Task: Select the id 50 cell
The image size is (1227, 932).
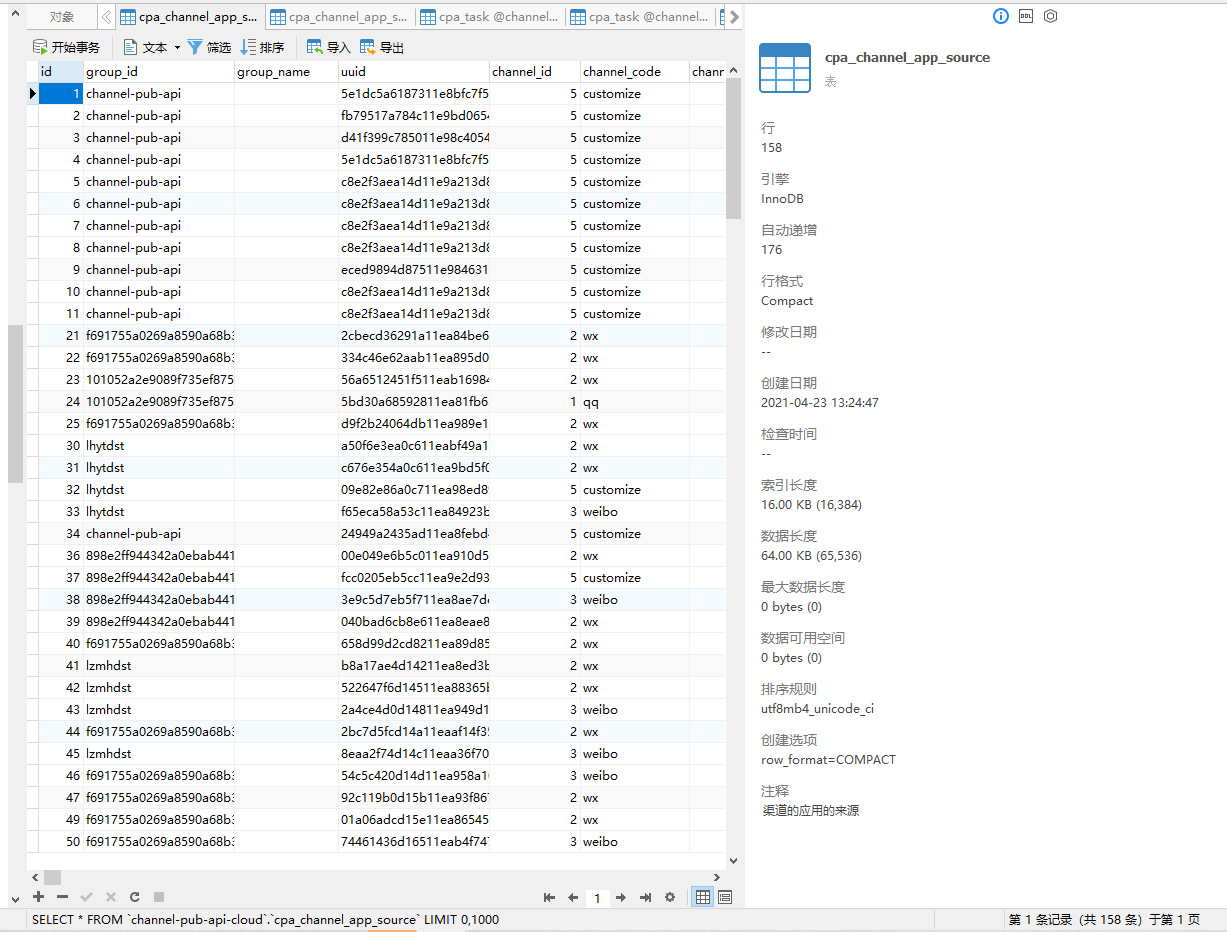Action: coord(60,842)
